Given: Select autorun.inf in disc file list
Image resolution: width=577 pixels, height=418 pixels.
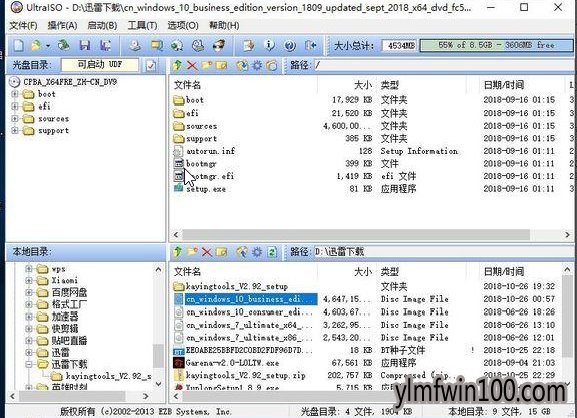Looking at the screenshot, I should [x=210, y=151].
